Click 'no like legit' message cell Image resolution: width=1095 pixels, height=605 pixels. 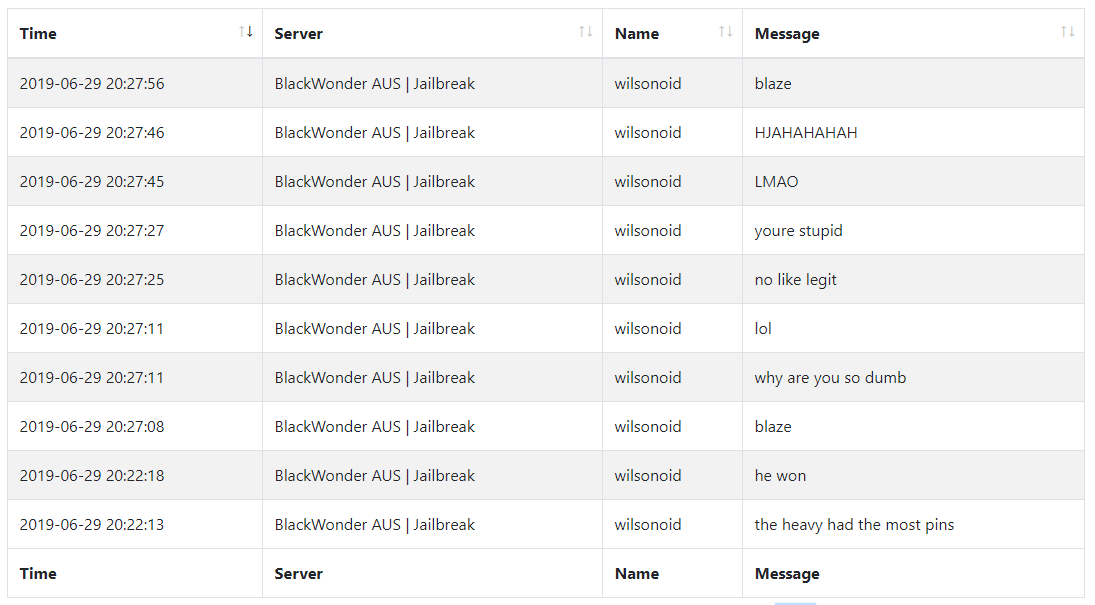click(913, 279)
